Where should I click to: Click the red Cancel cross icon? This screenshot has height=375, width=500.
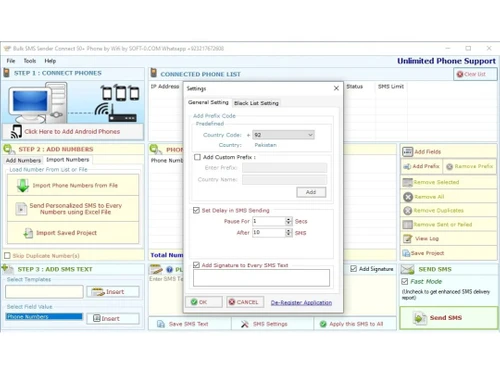click(232, 302)
